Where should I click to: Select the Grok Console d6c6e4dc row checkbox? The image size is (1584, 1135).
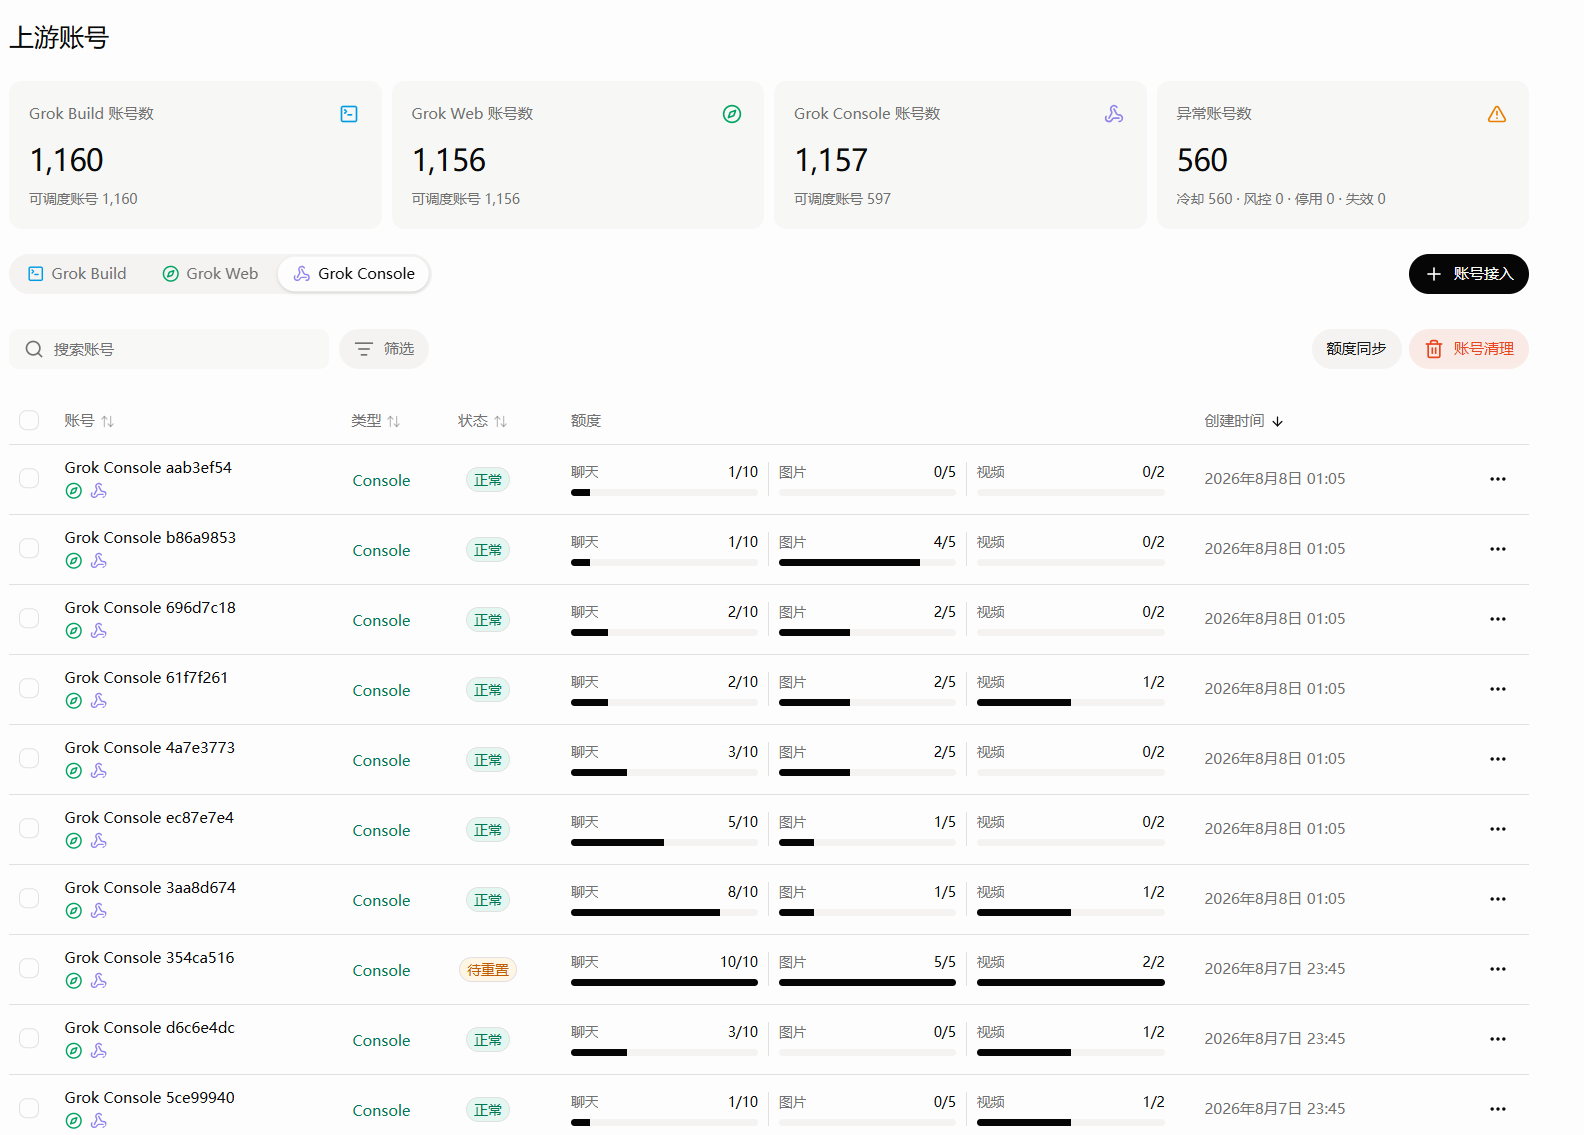[x=29, y=1038]
